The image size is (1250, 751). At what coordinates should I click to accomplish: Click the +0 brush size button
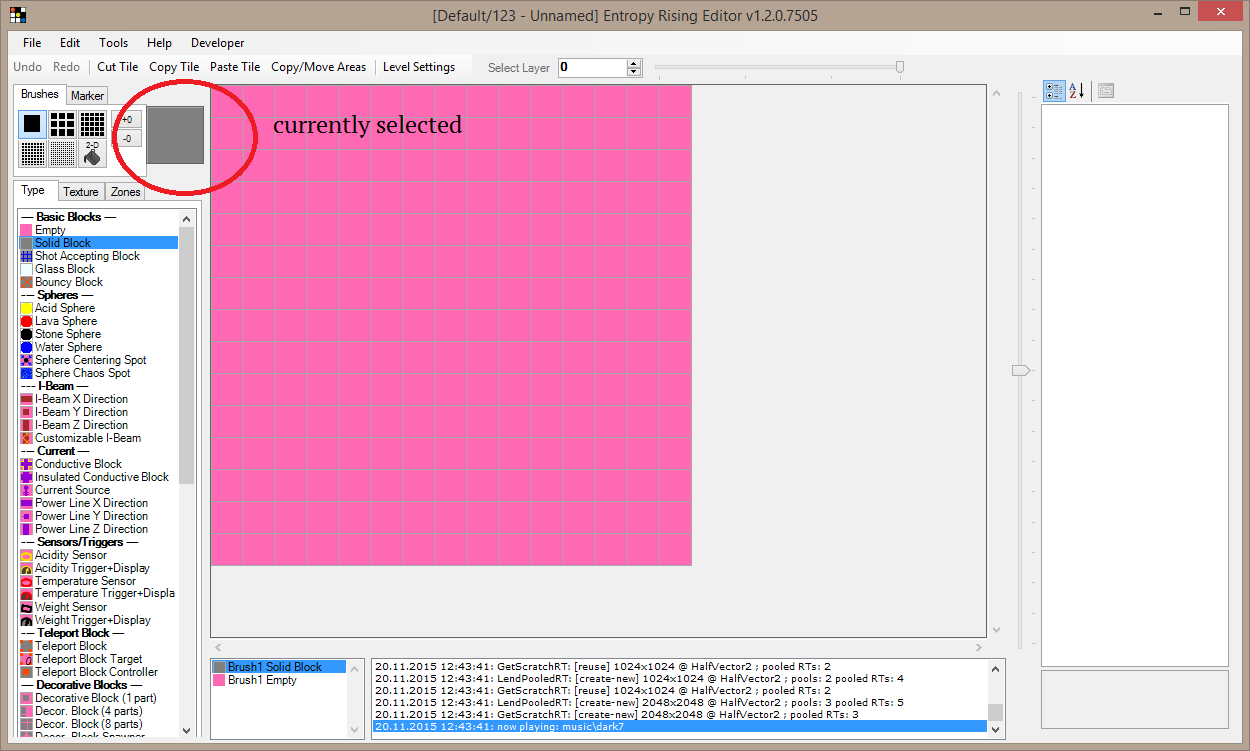[127, 120]
